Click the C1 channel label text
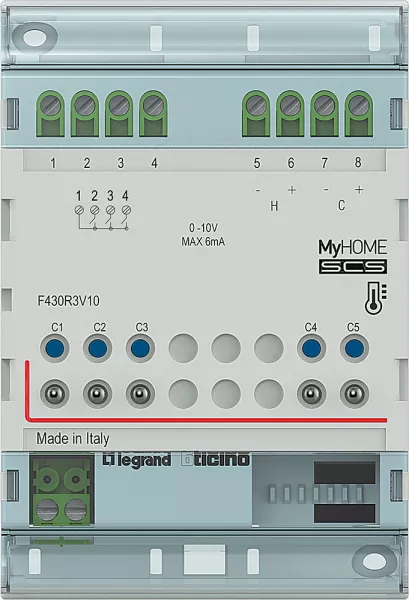409x600 pixels. click(57, 328)
